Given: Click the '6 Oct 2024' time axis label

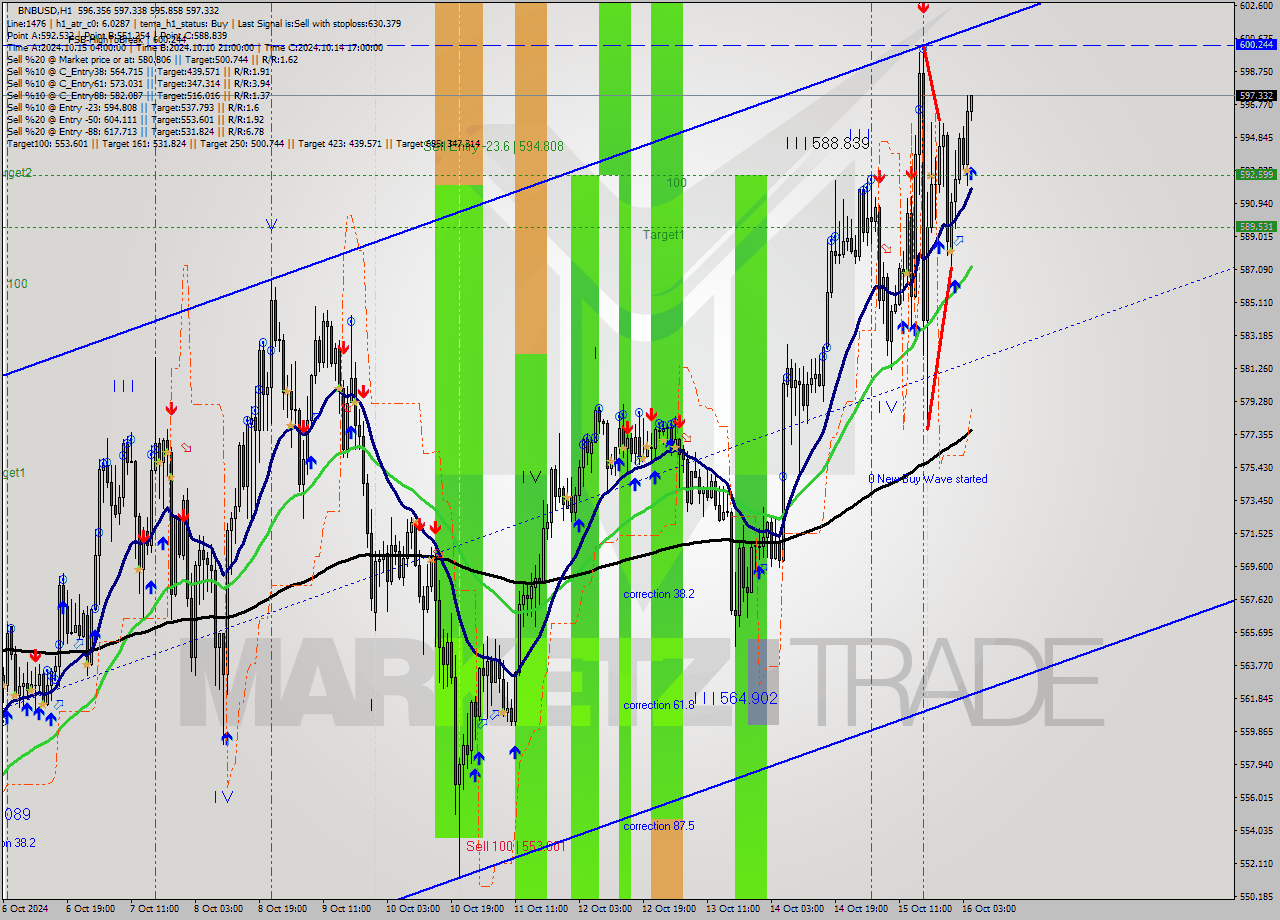Looking at the screenshot, I should (x=25, y=909).
